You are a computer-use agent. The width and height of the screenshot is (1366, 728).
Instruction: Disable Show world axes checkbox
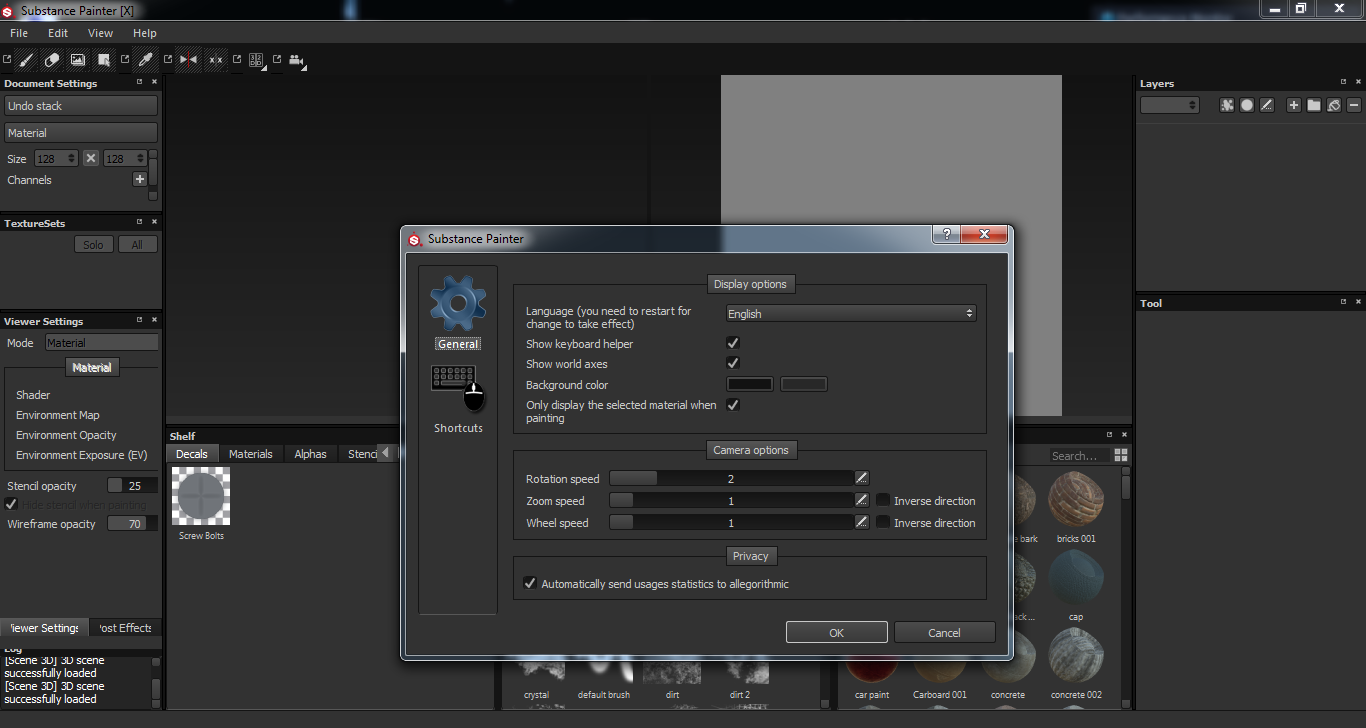click(x=733, y=363)
